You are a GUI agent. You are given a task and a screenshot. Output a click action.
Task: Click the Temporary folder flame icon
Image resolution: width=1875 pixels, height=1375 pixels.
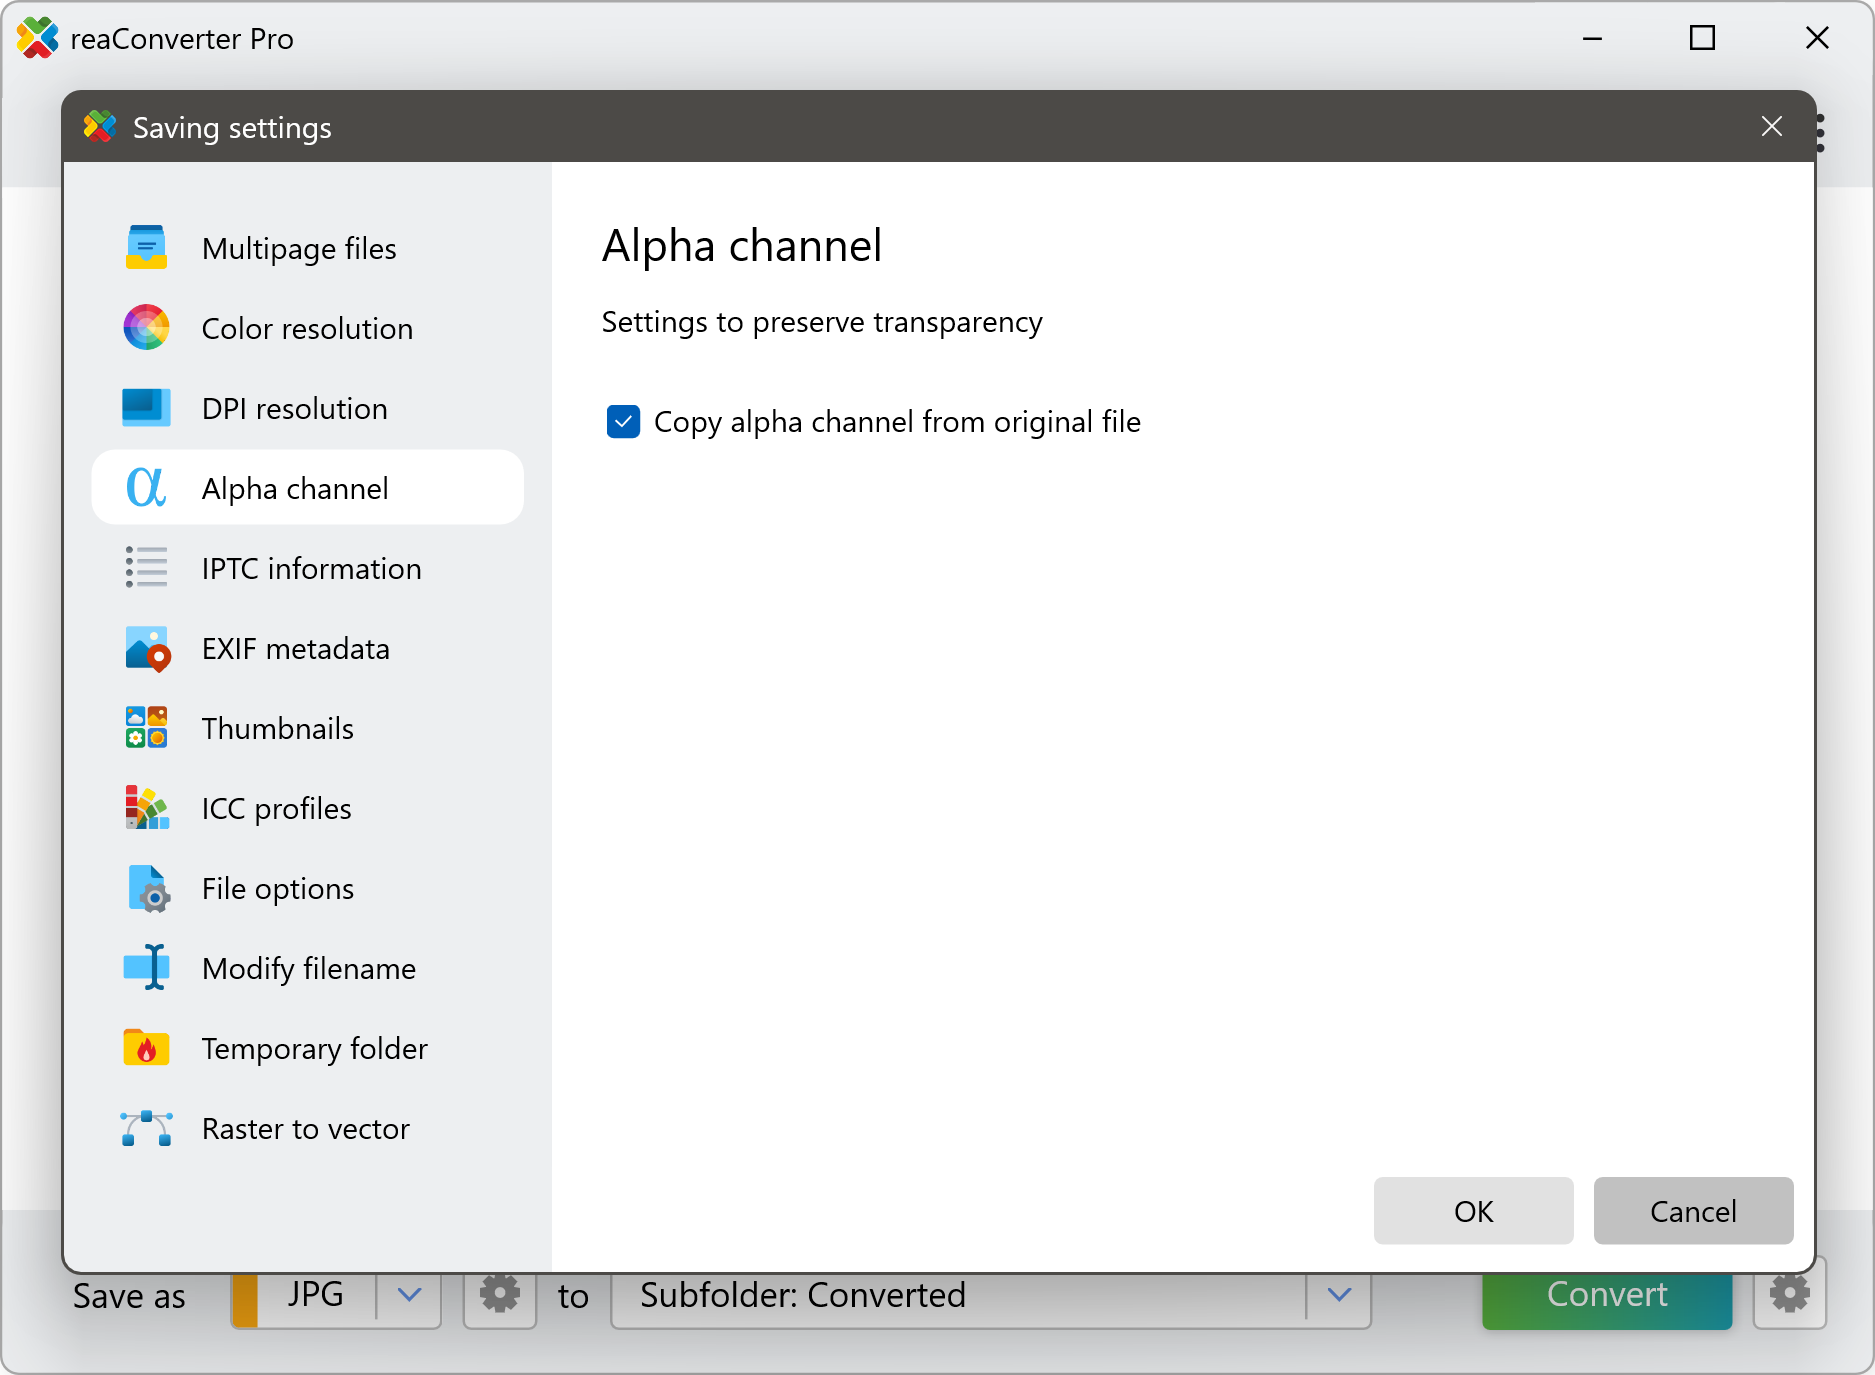[x=146, y=1048]
